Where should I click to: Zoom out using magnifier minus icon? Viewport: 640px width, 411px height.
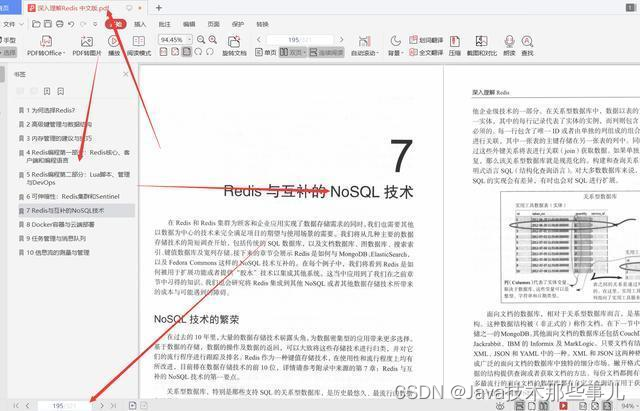point(201,40)
